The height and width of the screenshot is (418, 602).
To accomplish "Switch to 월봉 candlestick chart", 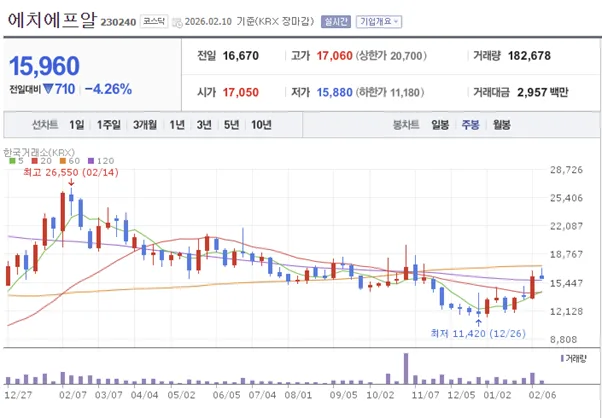I will pos(501,125).
